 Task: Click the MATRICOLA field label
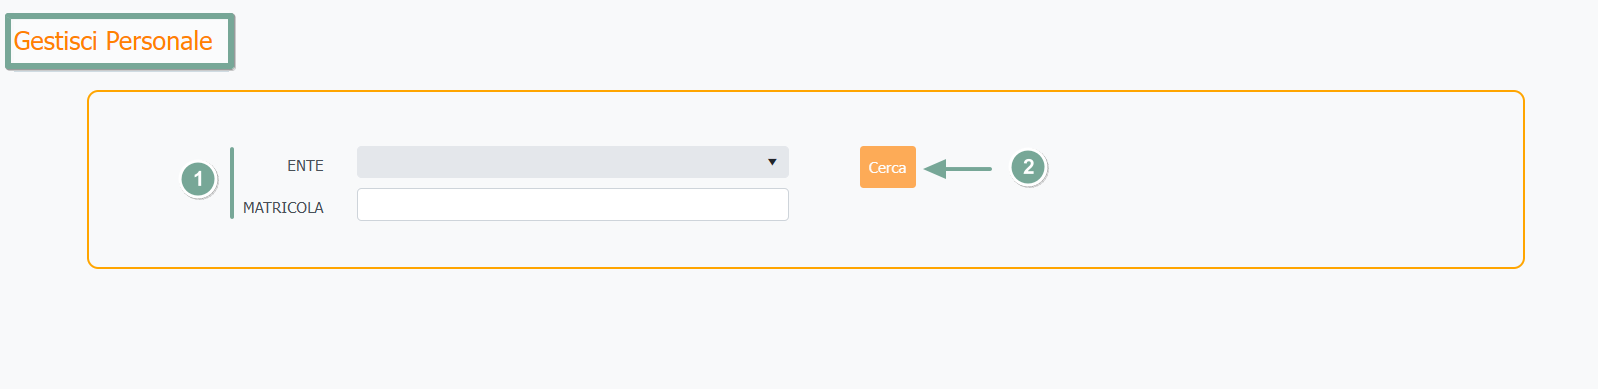[283, 208]
